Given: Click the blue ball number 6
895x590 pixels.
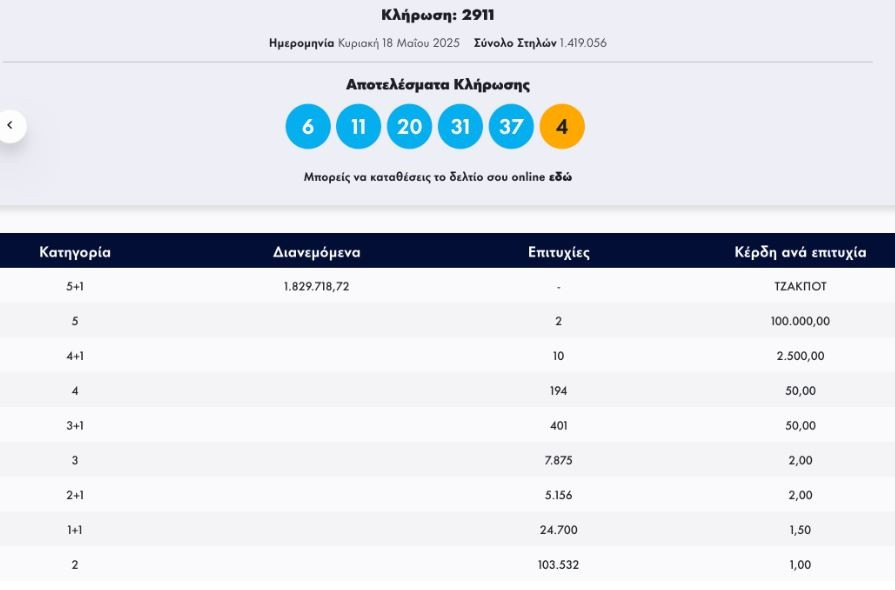Looking at the screenshot, I should [308, 127].
